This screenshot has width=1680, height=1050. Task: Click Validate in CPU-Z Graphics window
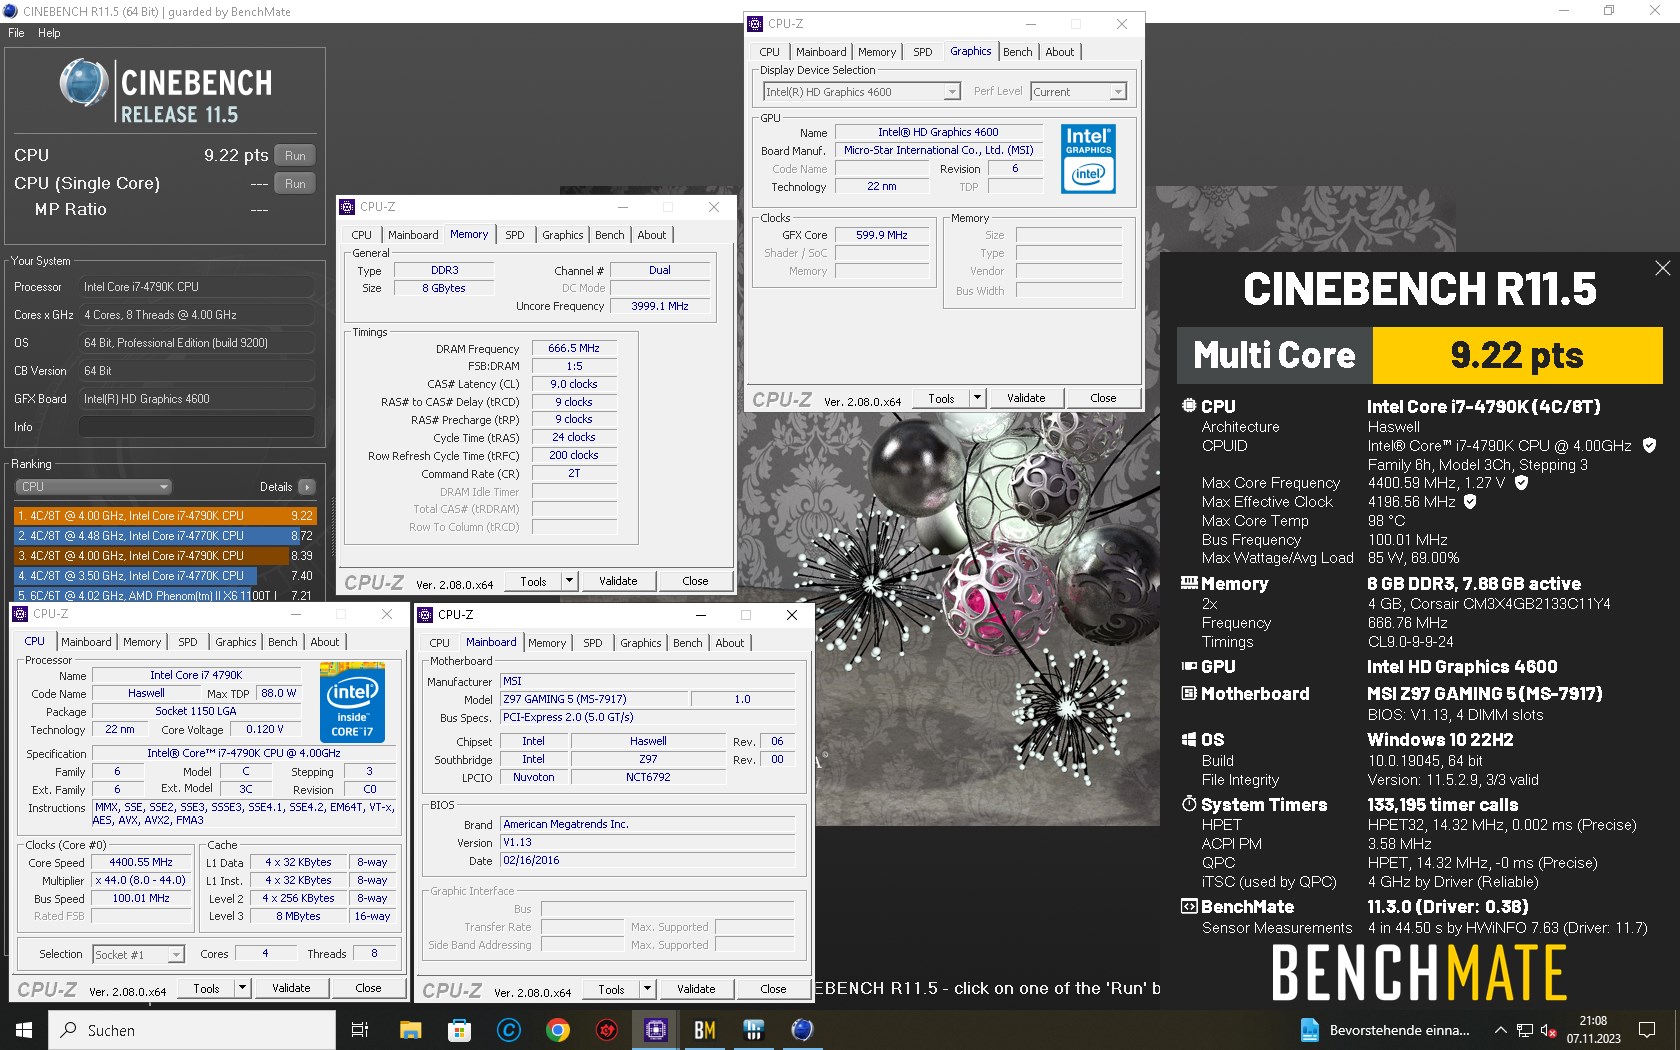[1026, 398]
